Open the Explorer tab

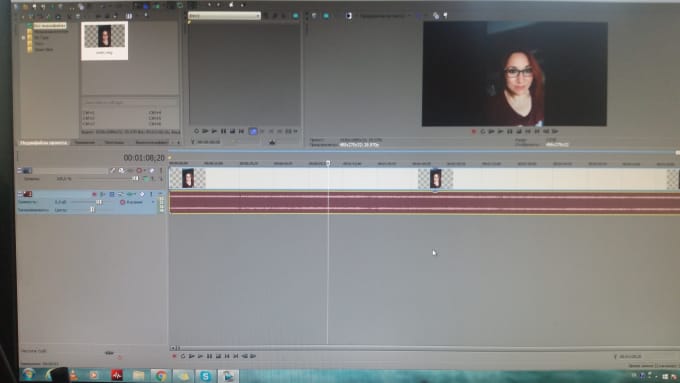tap(84, 142)
